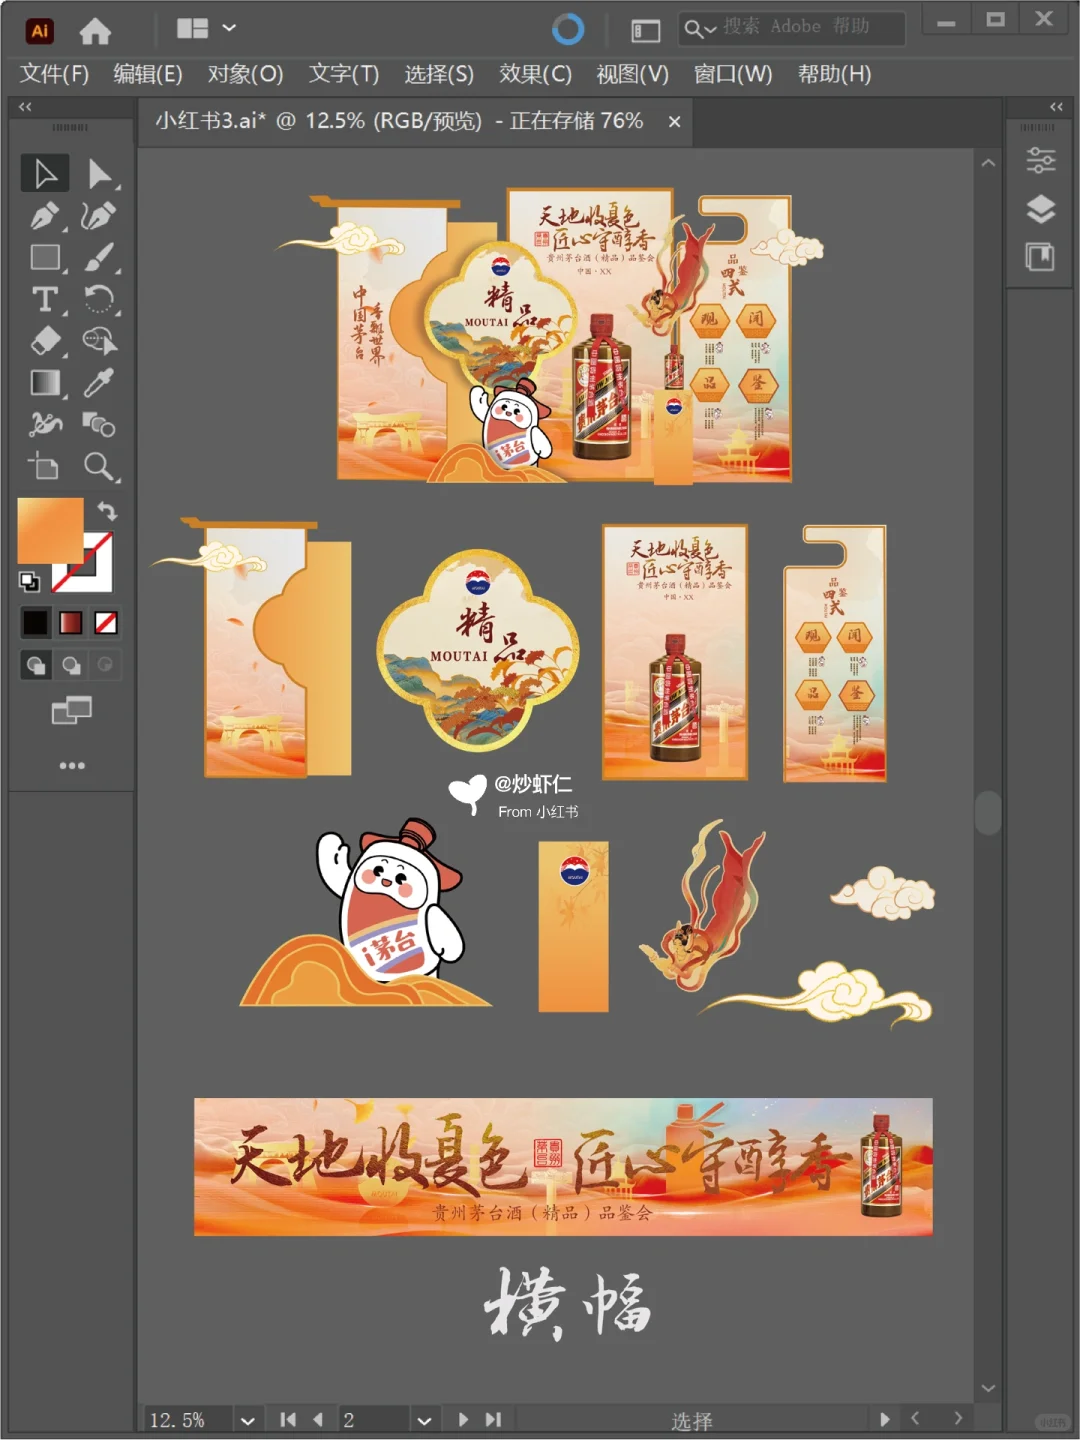The height and width of the screenshot is (1440, 1080).
Task: Open Edit Toolbar three dots
Action: pyautogui.click(x=72, y=766)
